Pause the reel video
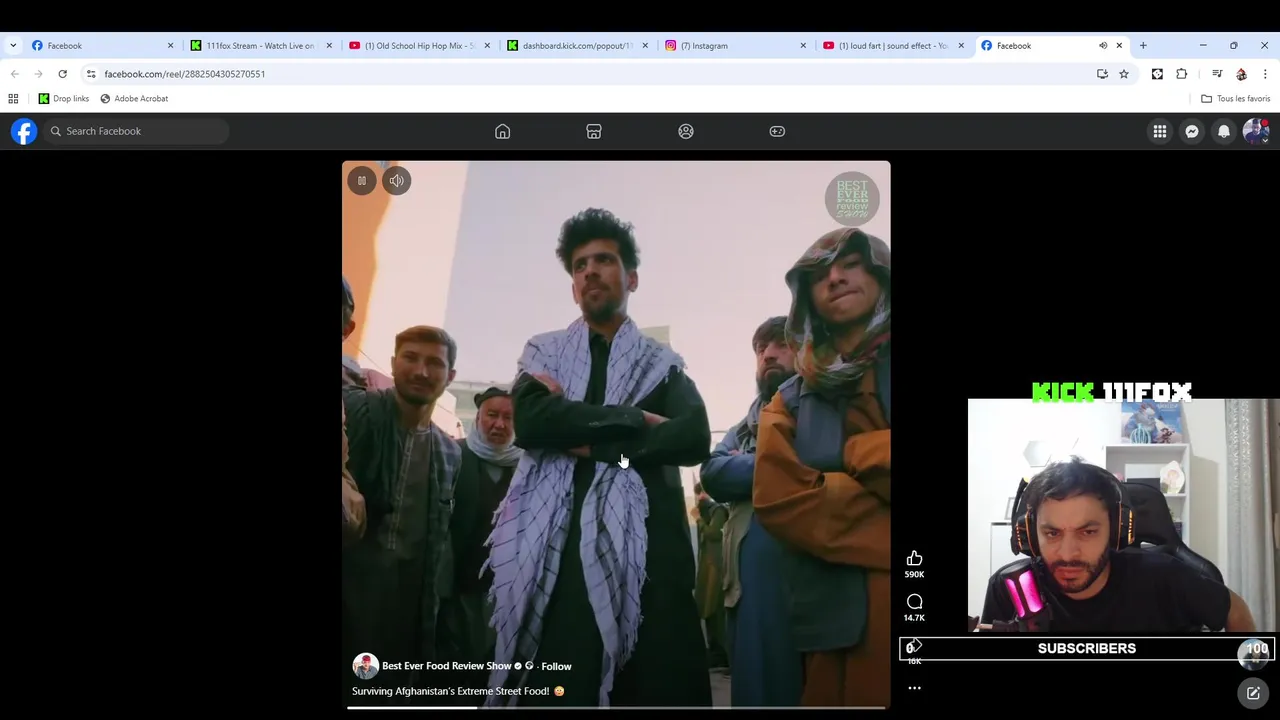Viewport: 1280px width, 720px height. (x=362, y=181)
